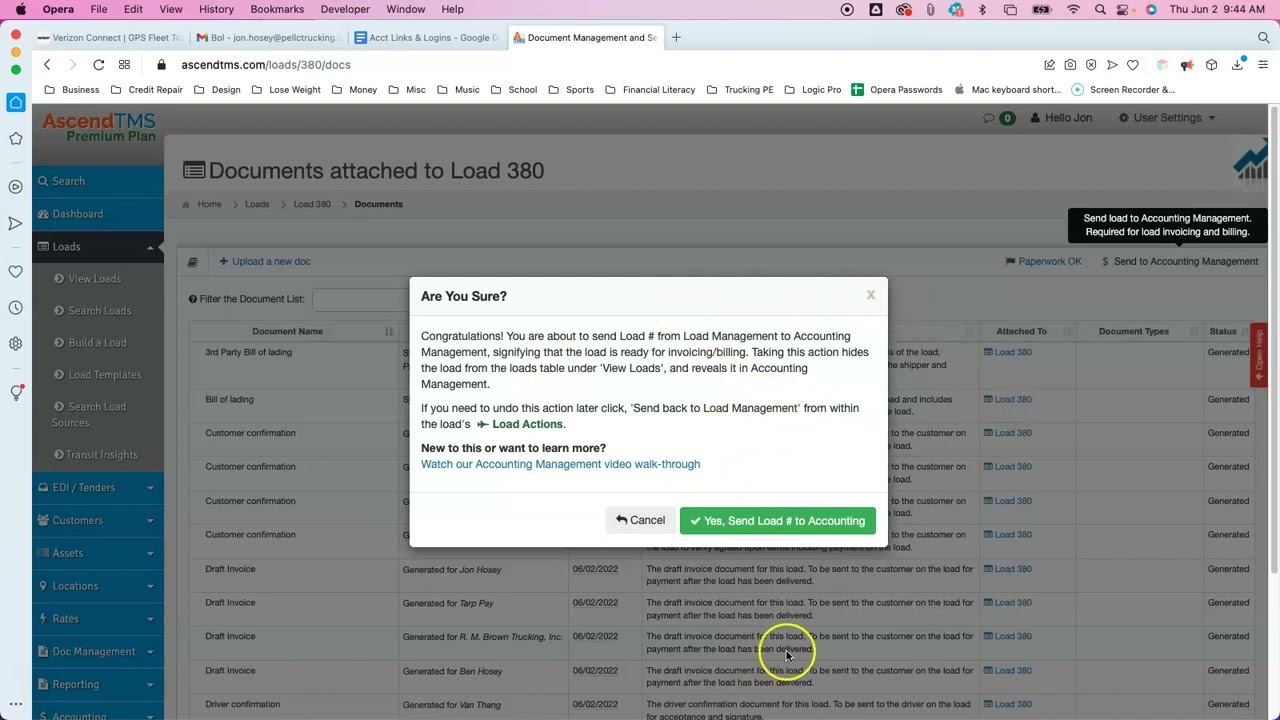Open the Dashboard sidebar item
This screenshot has height=720, width=1280.
(x=98, y=214)
